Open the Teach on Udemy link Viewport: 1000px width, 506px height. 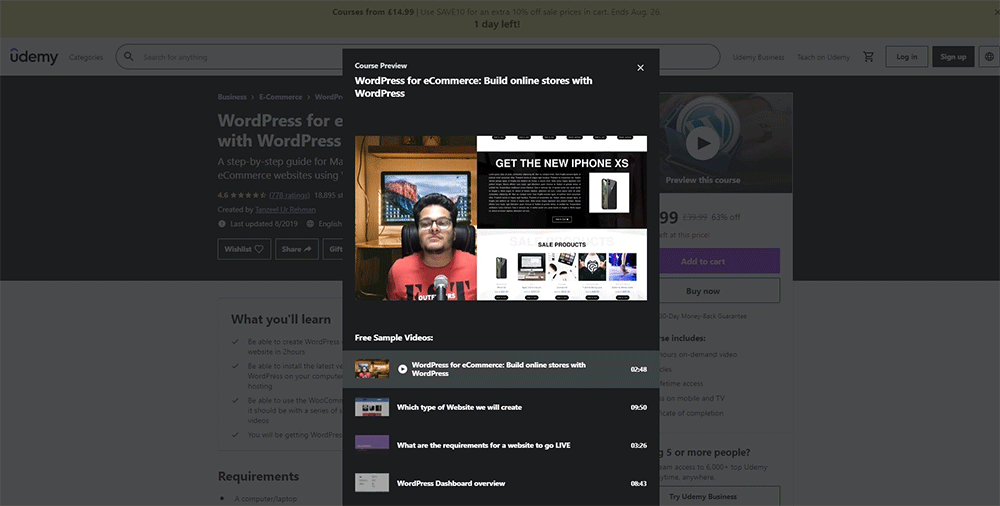(823, 57)
